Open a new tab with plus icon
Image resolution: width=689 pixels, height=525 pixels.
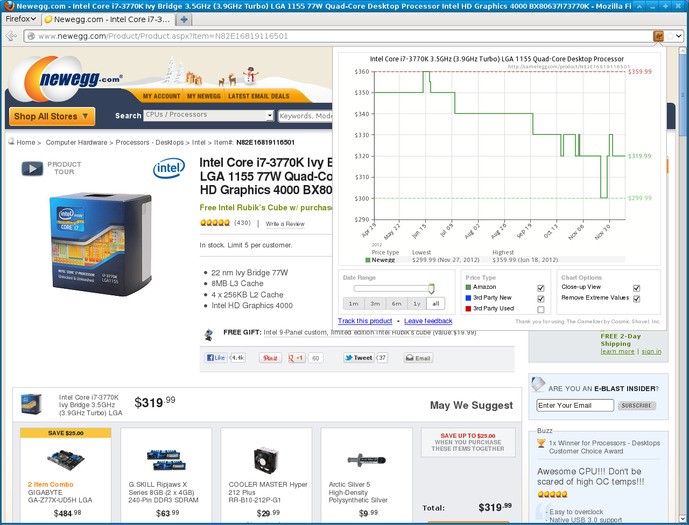pos(184,19)
